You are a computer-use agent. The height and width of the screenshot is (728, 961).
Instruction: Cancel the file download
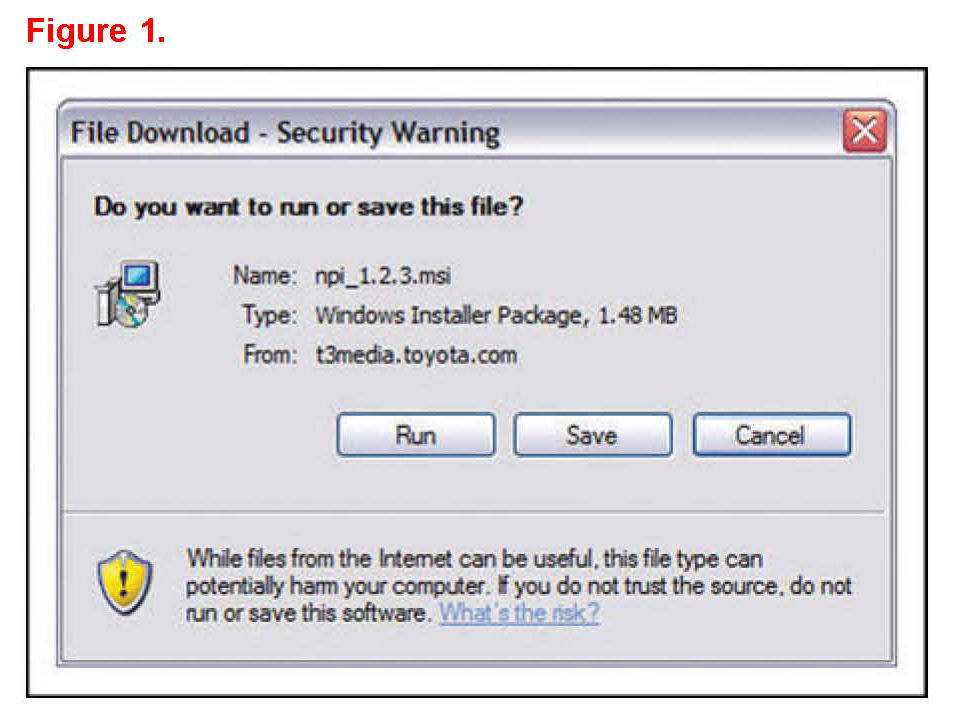tap(770, 435)
